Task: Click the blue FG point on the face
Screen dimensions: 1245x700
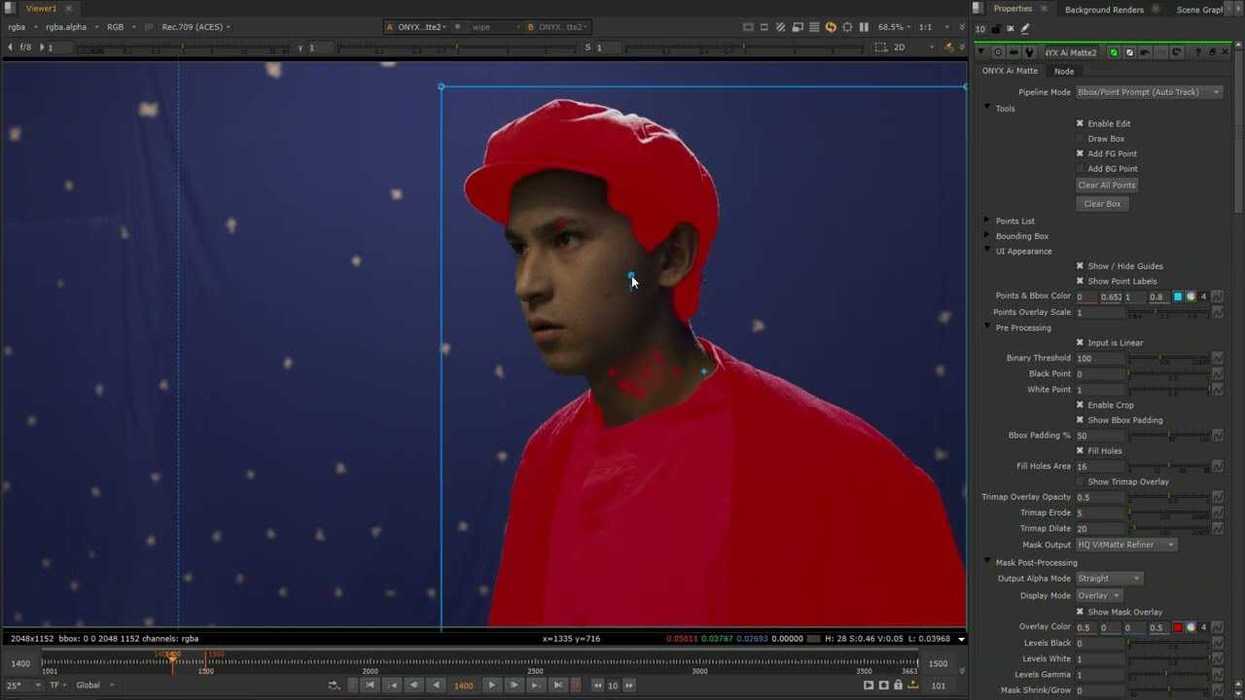Action: (x=630, y=274)
